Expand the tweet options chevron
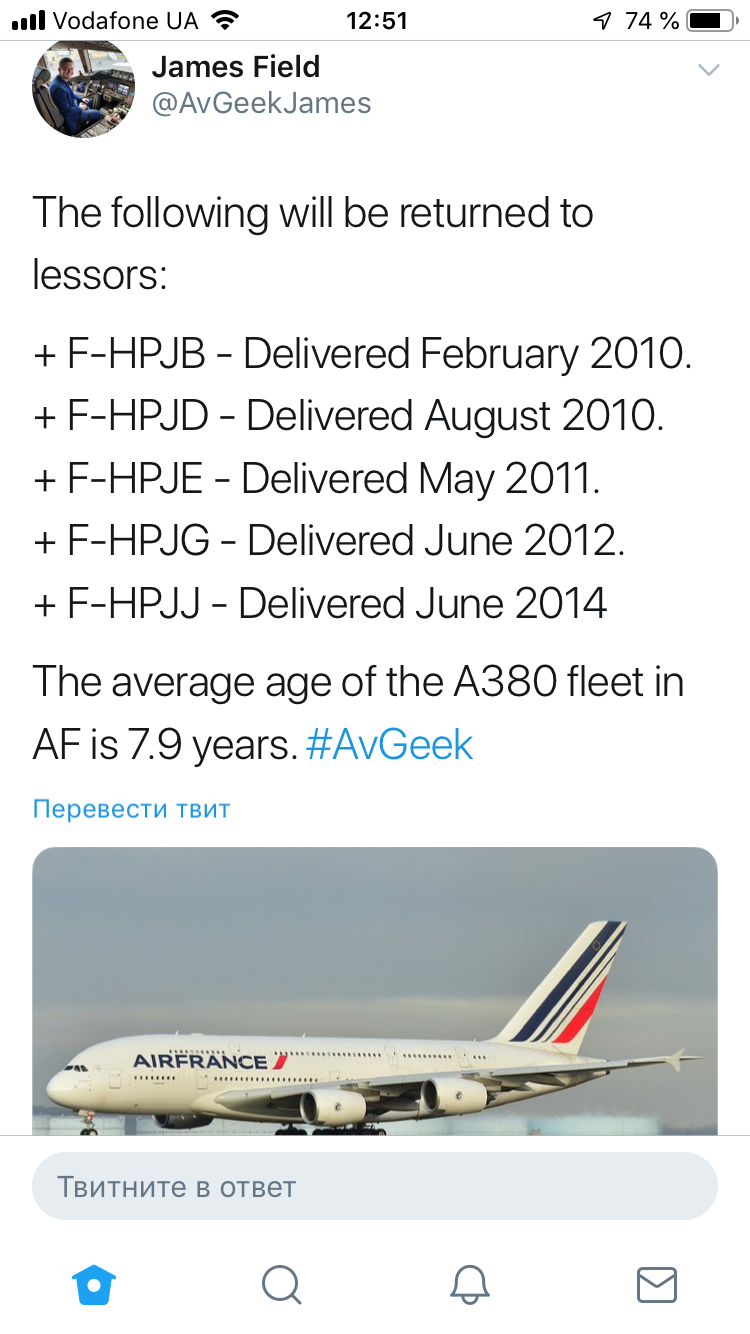The image size is (750, 1334). (x=708, y=70)
